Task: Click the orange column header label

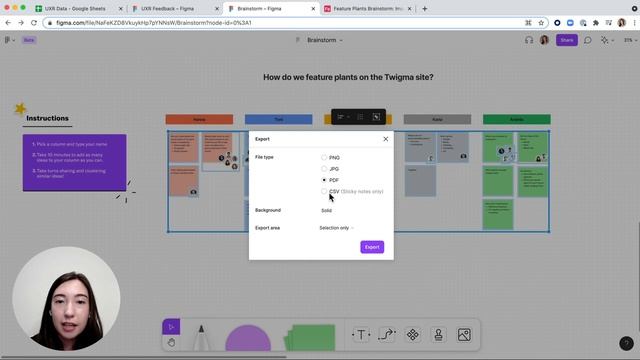Action: (199, 119)
